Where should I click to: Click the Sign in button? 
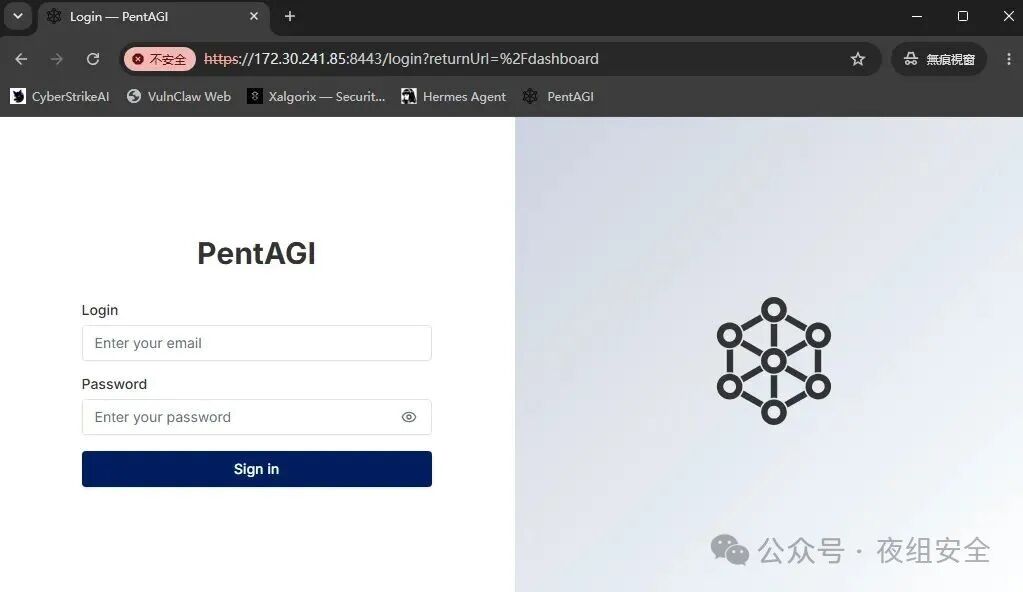(256, 469)
